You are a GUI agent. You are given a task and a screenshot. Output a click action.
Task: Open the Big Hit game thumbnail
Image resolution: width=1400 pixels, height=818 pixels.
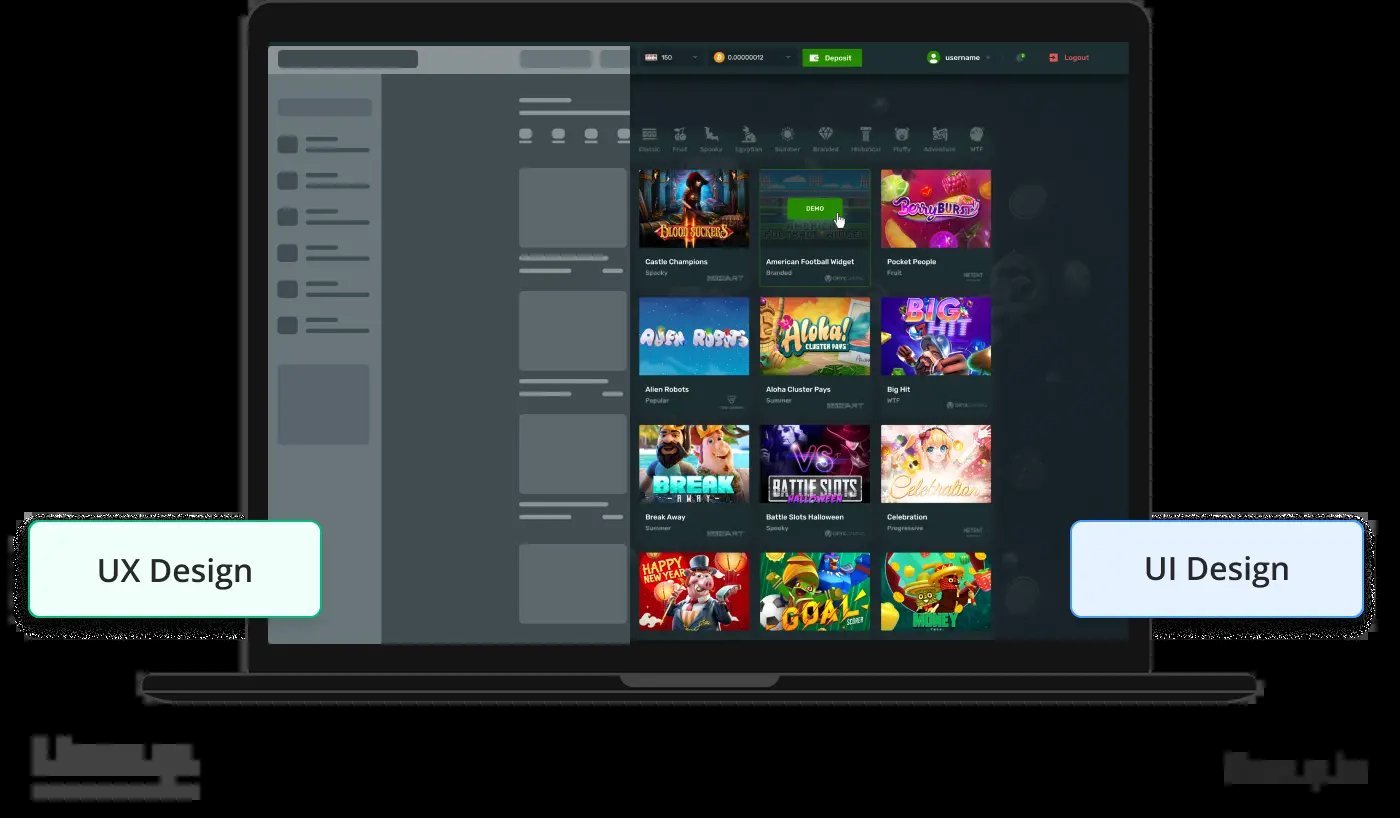pyautogui.click(x=936, y=336)
